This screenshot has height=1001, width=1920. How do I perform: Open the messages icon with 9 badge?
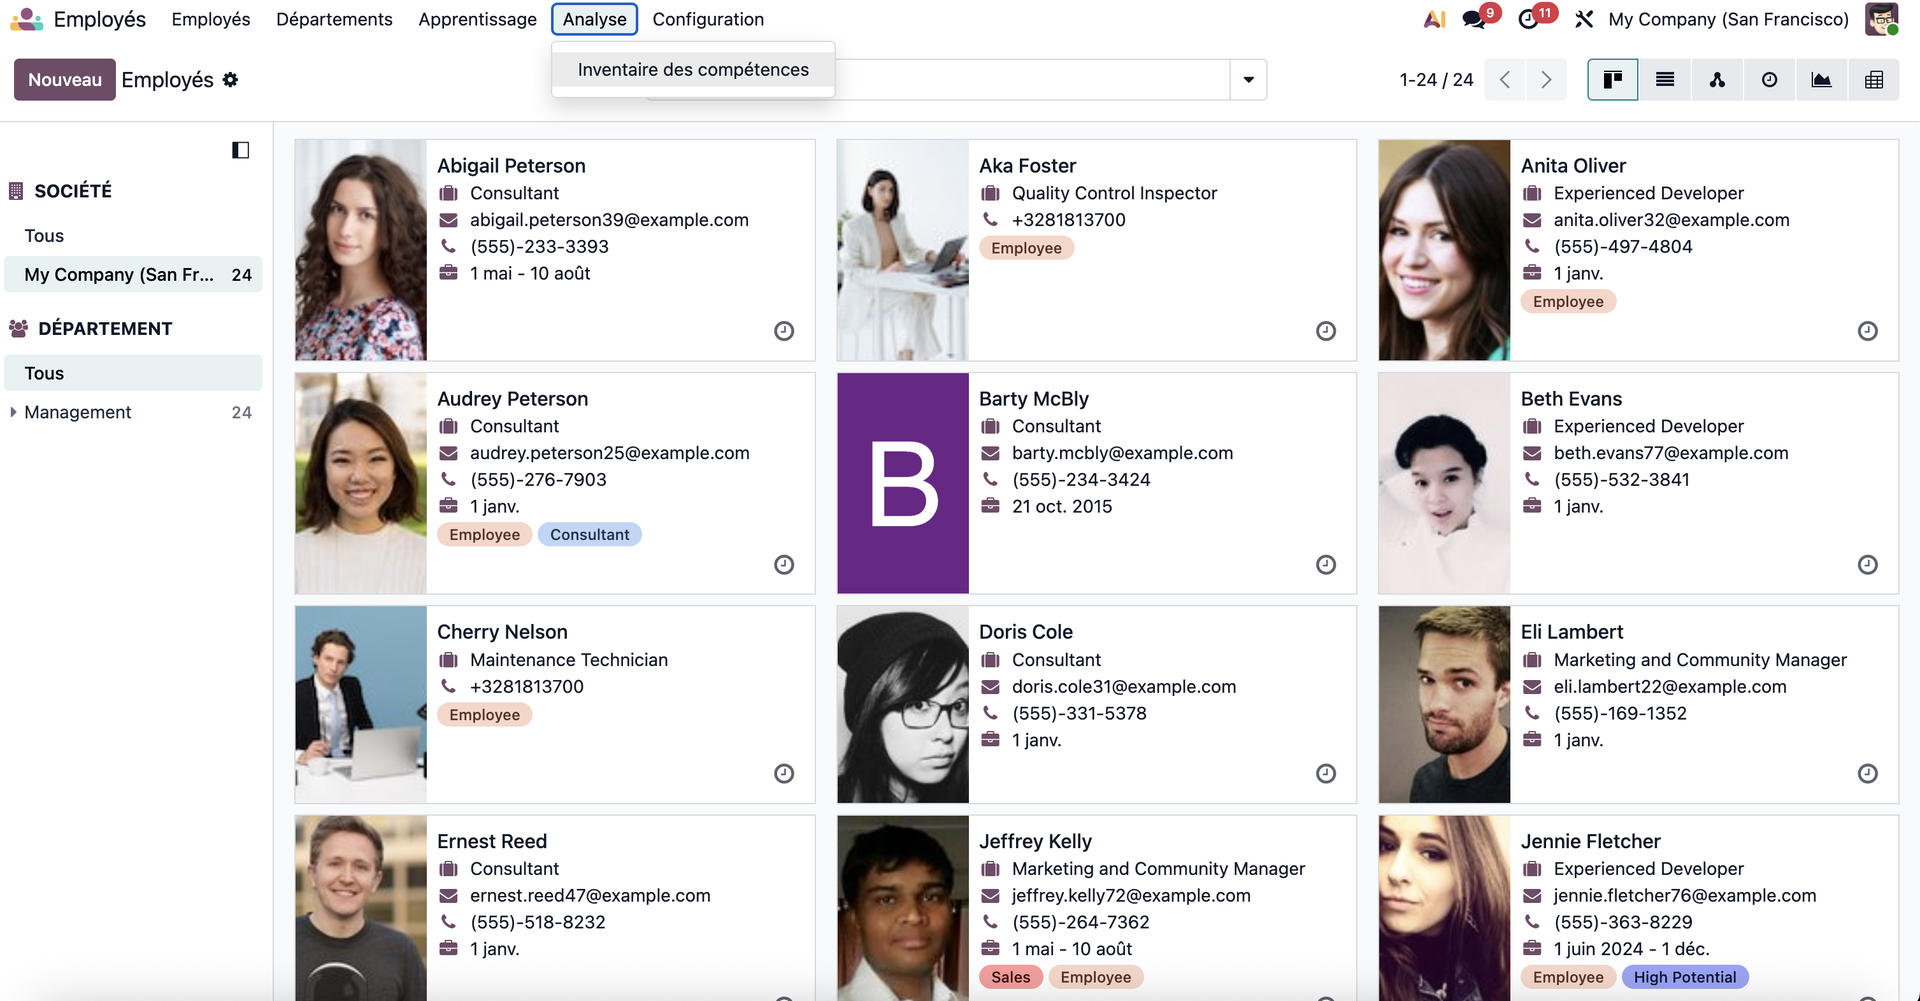pos(1473,19)
